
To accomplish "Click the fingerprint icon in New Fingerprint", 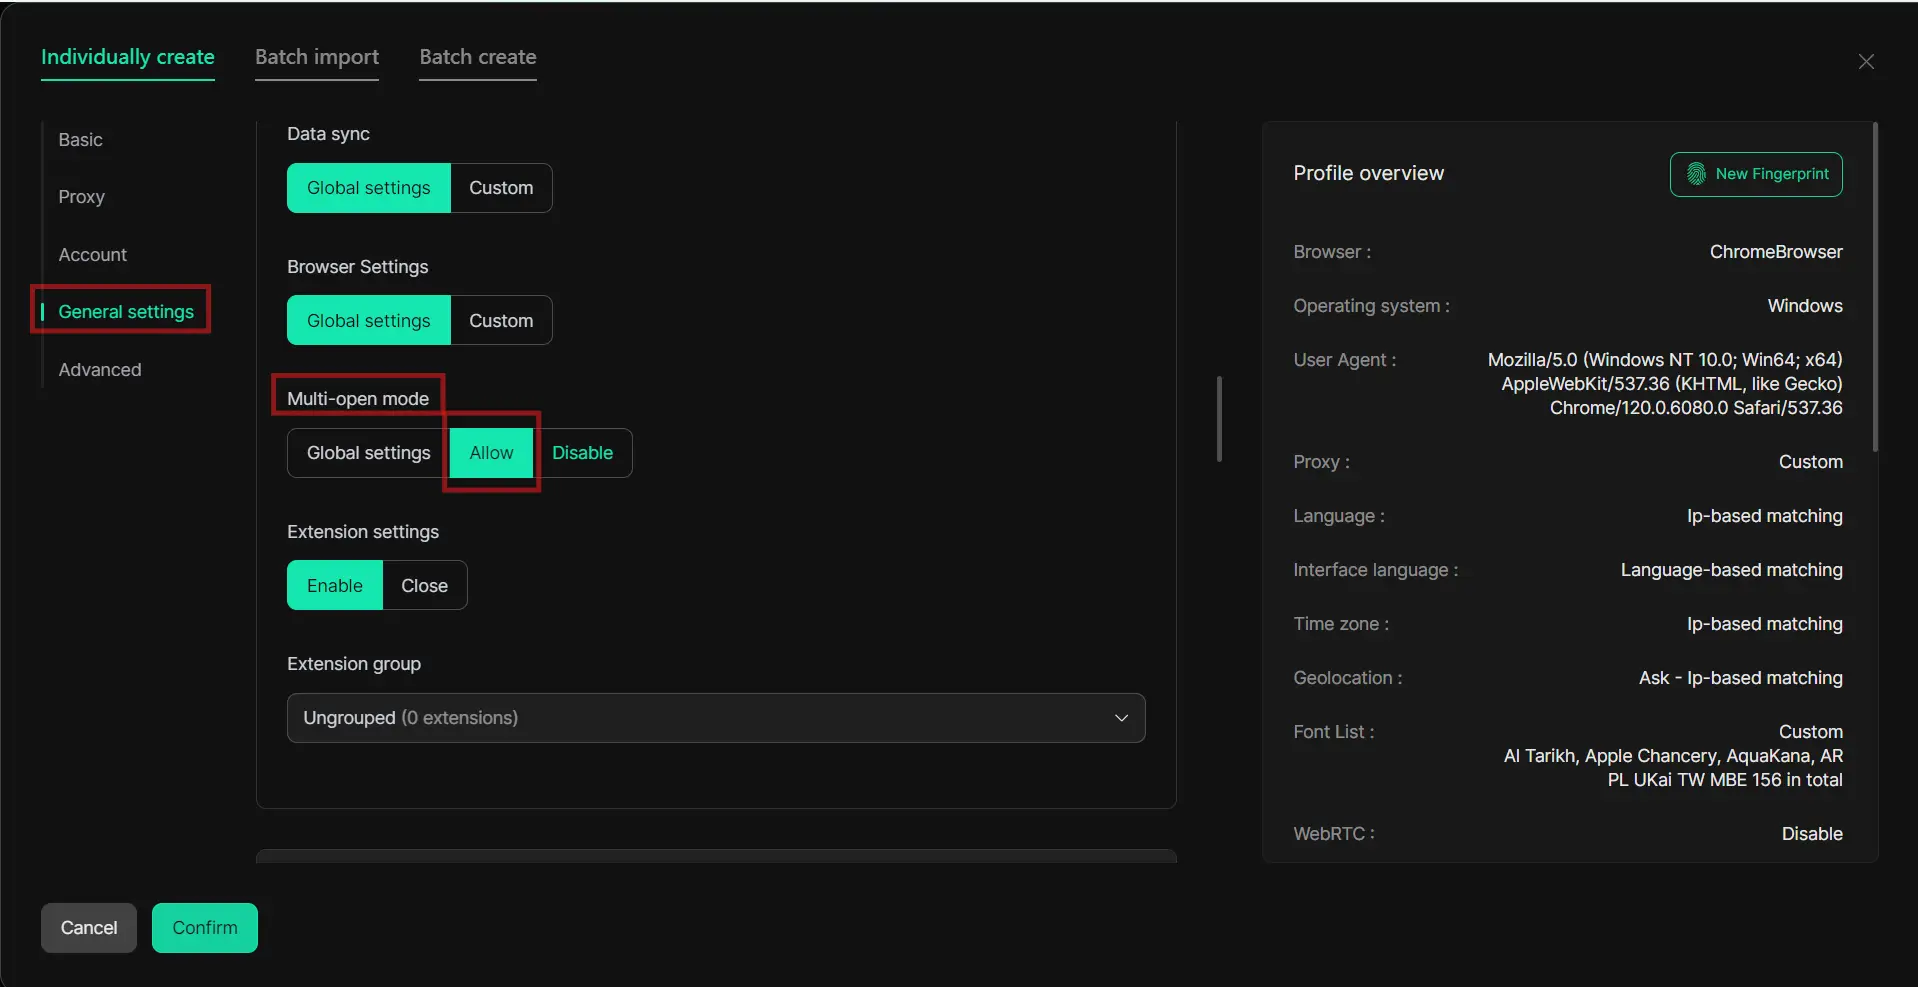I will tap(1696, 174).
